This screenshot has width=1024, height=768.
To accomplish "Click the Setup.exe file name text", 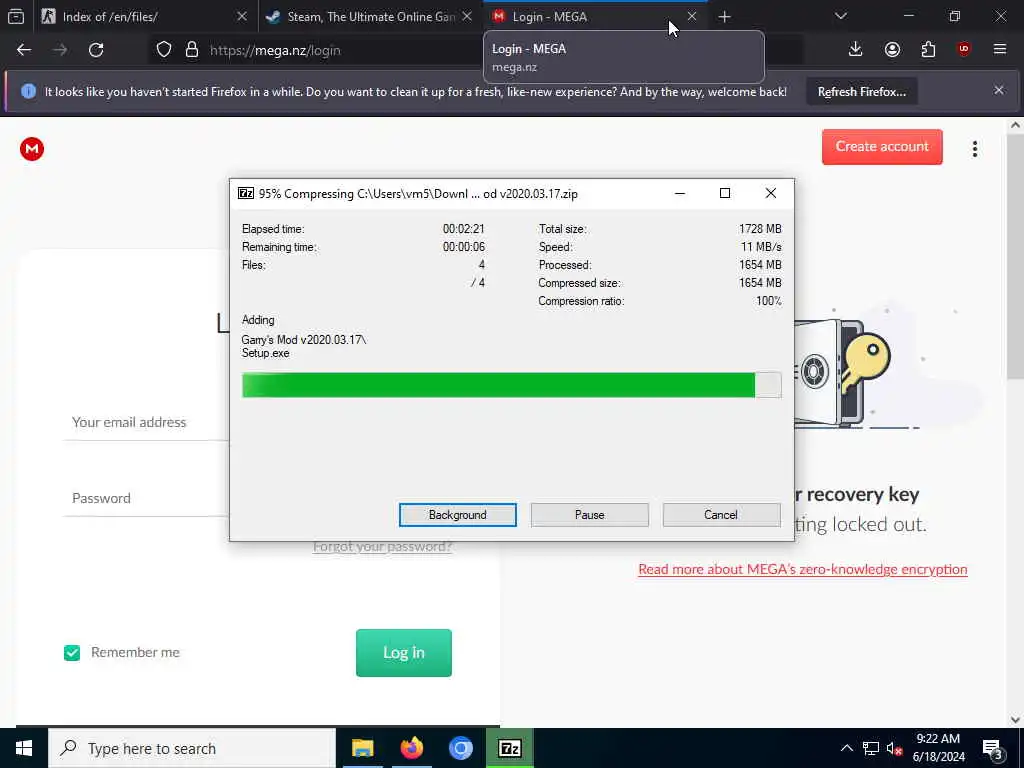I will (x=265, y=353).
